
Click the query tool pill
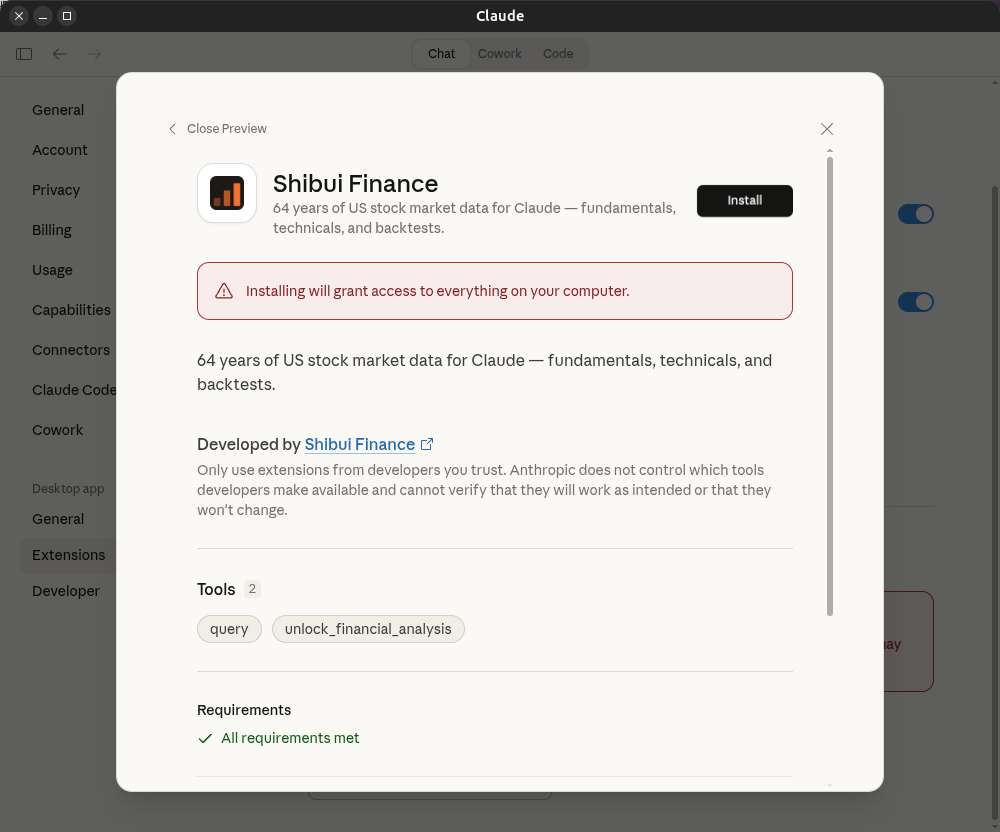pyautogui.click(x=229, y=629)
